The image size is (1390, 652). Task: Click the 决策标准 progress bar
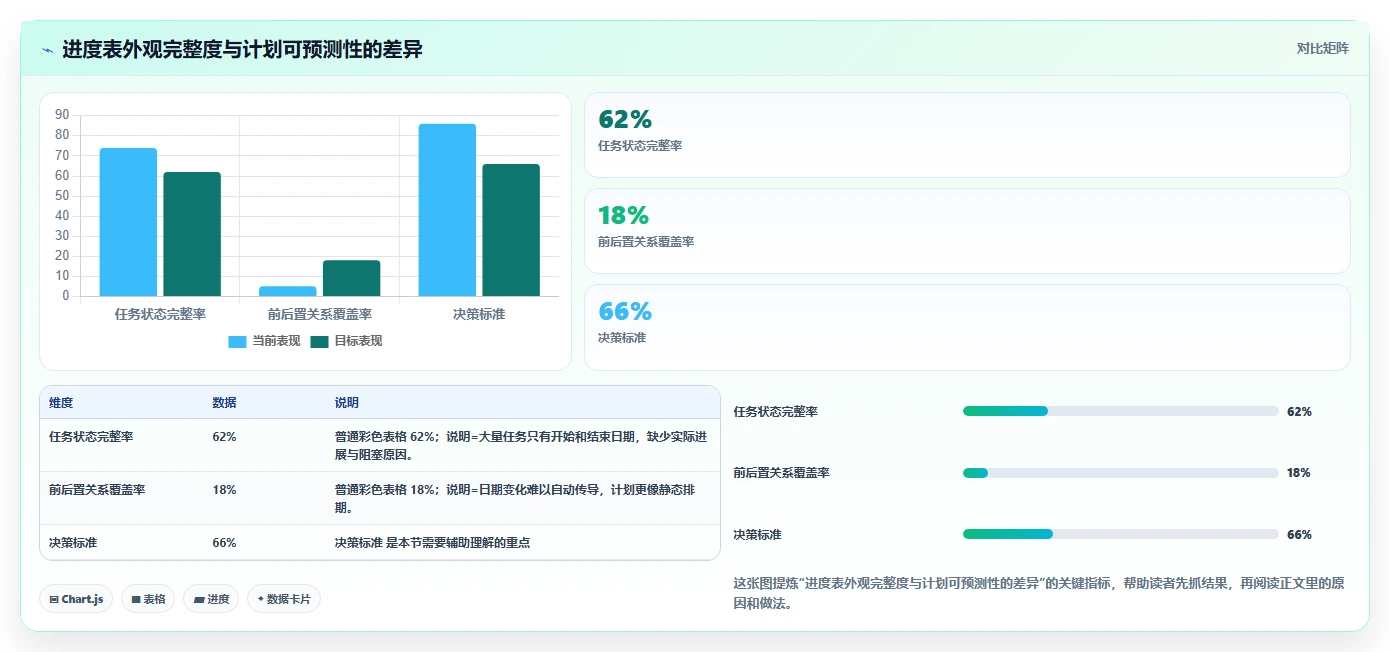[x=1120, y=534]
